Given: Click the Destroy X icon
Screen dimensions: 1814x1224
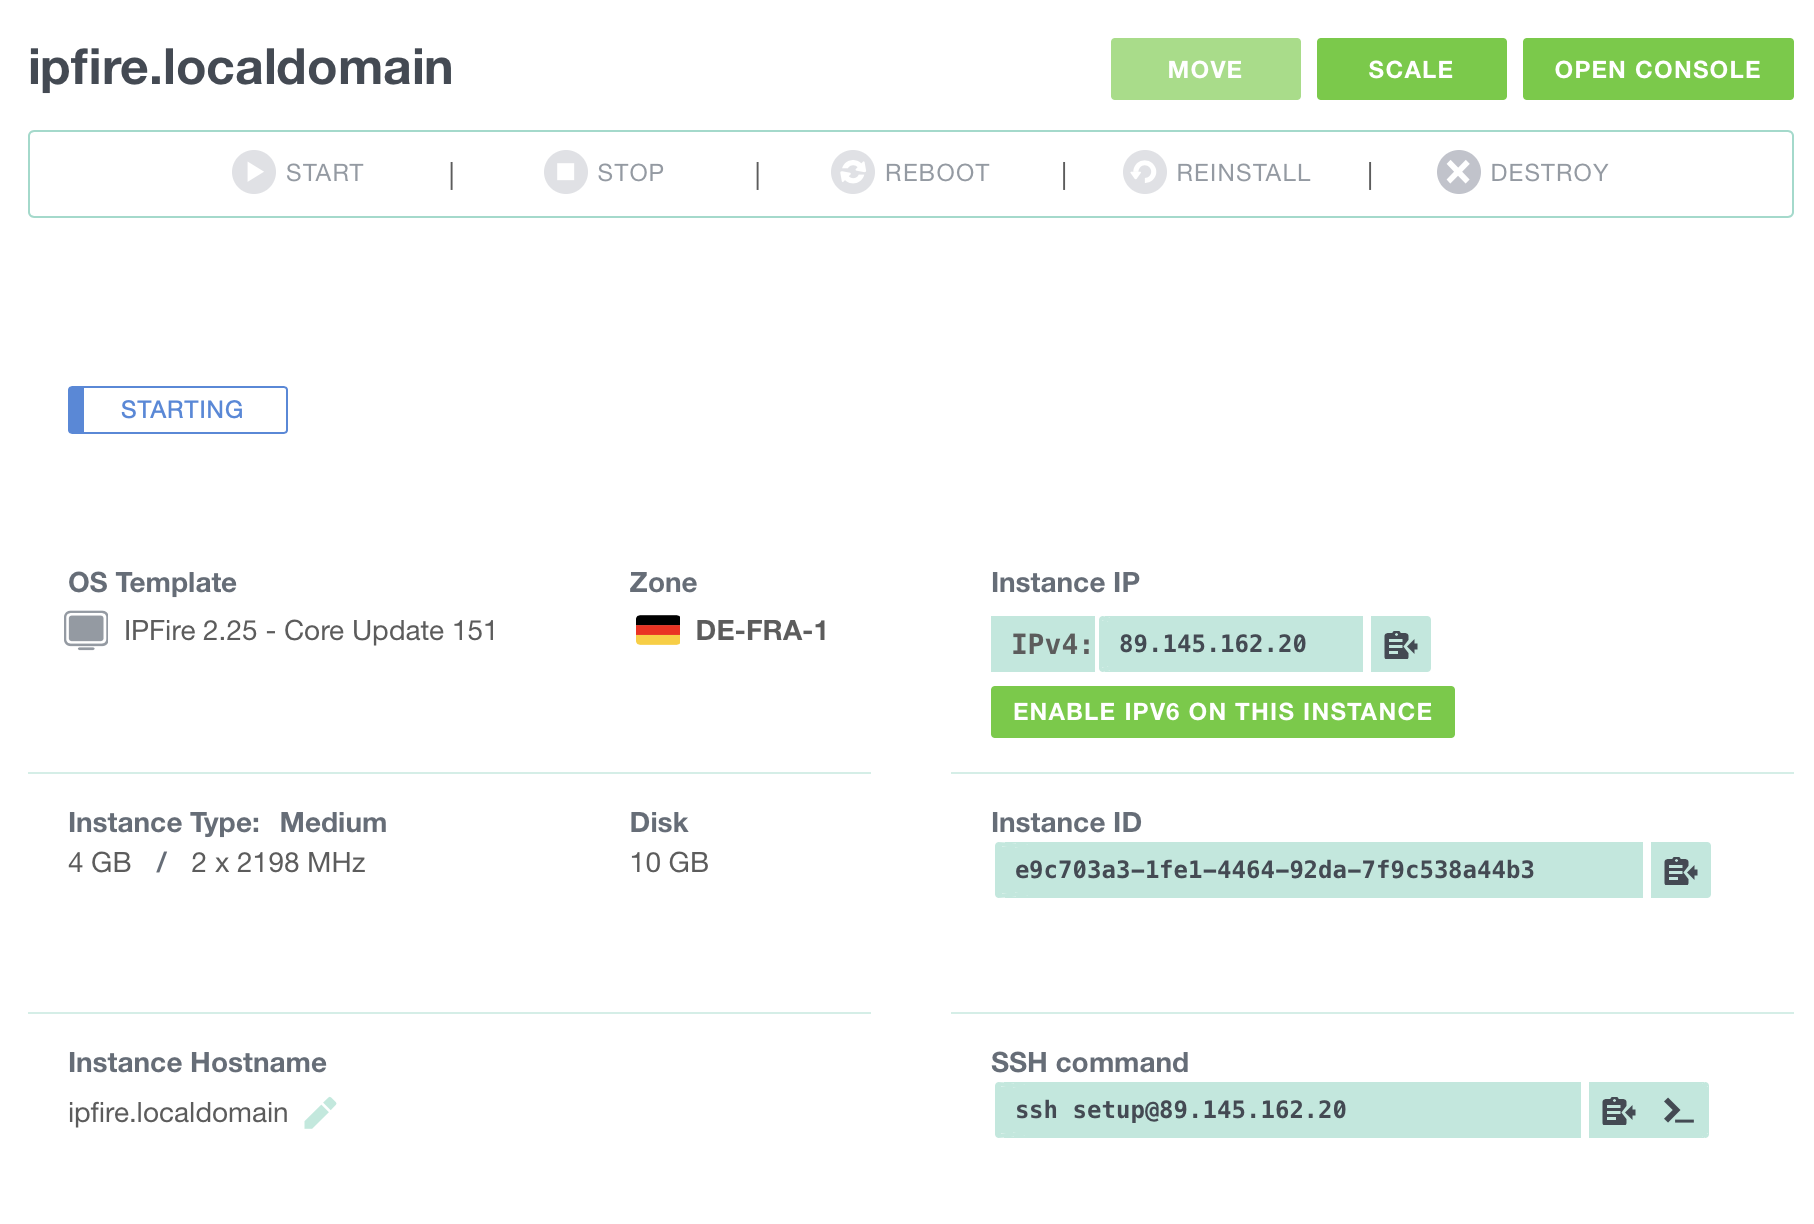Looking at the screenshot, I should (1459, 172).
